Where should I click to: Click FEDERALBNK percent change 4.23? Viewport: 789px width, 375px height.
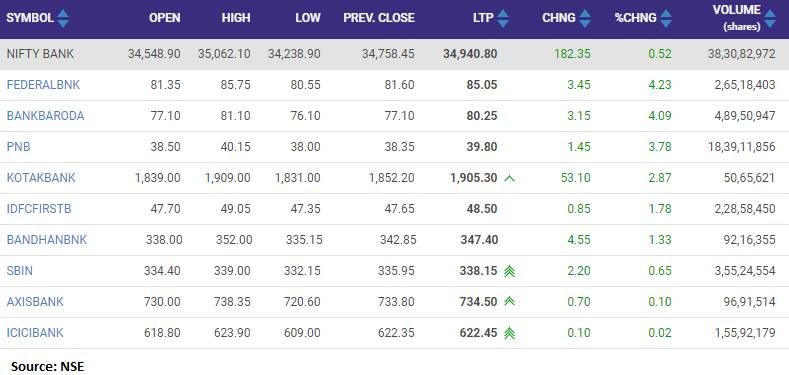(660, 85)
